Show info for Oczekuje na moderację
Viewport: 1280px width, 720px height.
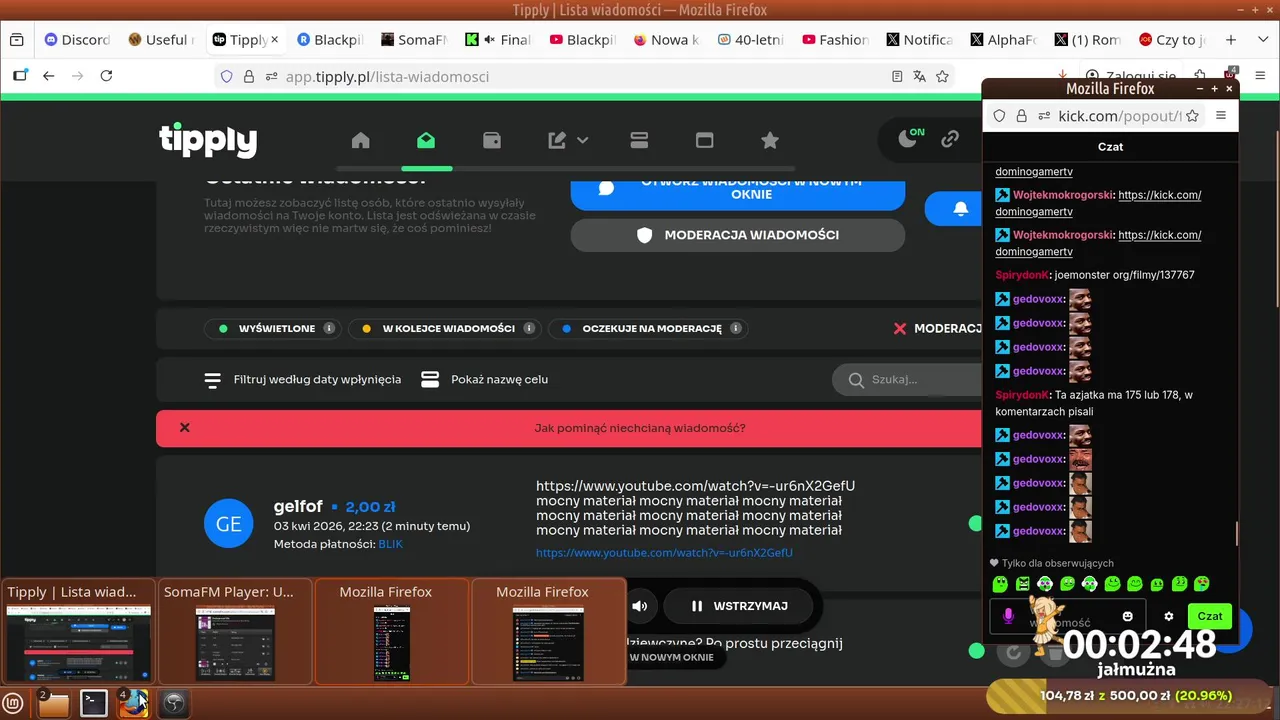[x=736, y=328]
